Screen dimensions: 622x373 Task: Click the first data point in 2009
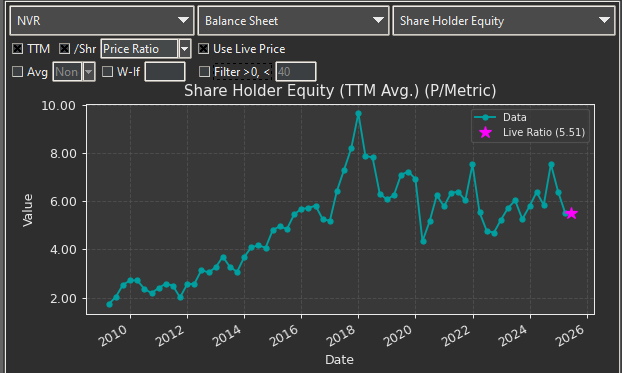coord(109,304)
